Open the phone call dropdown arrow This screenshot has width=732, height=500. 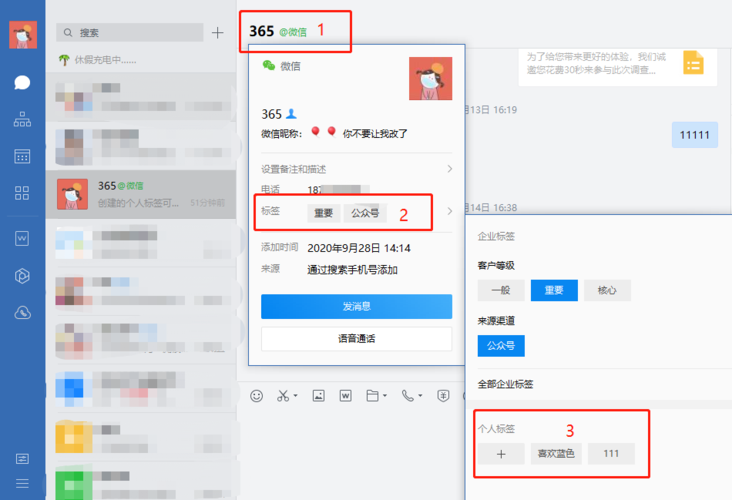tap(420, 395)
